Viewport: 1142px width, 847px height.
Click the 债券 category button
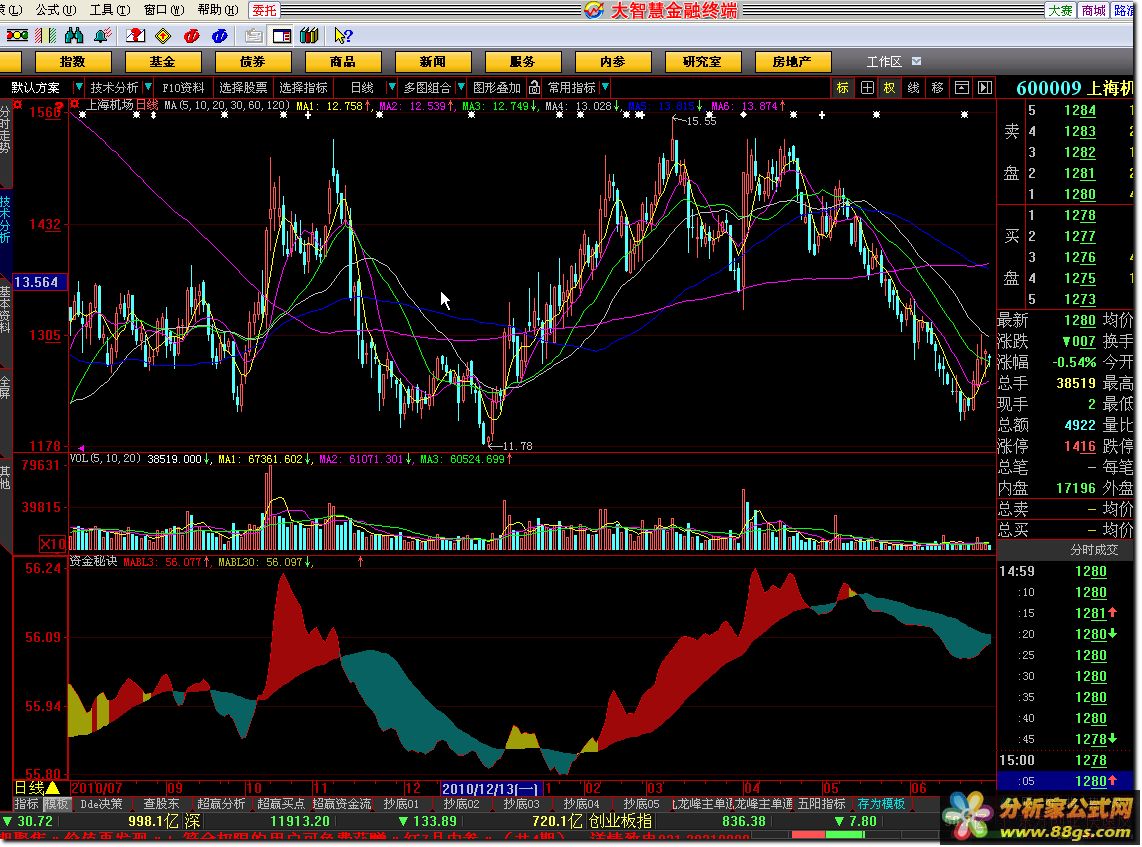coord(253,62)
